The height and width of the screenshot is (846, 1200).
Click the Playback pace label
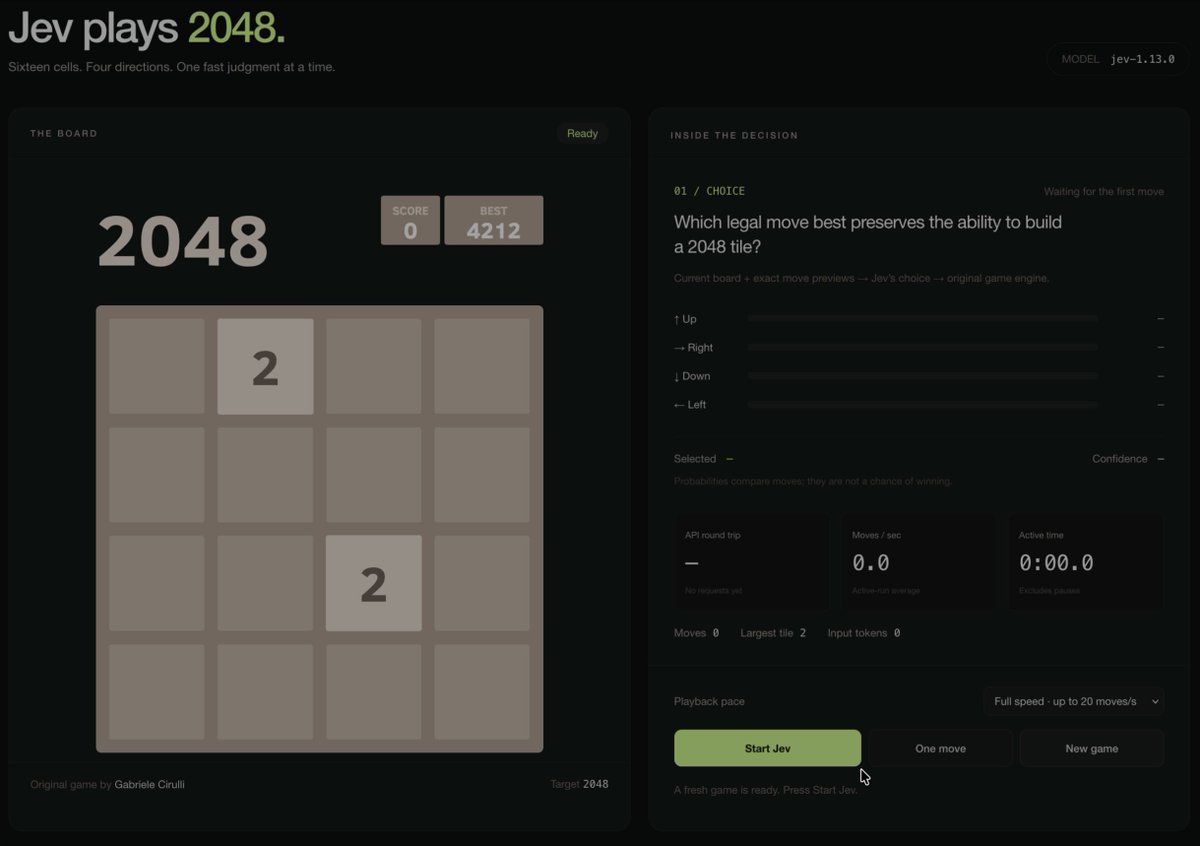point(709,701)
